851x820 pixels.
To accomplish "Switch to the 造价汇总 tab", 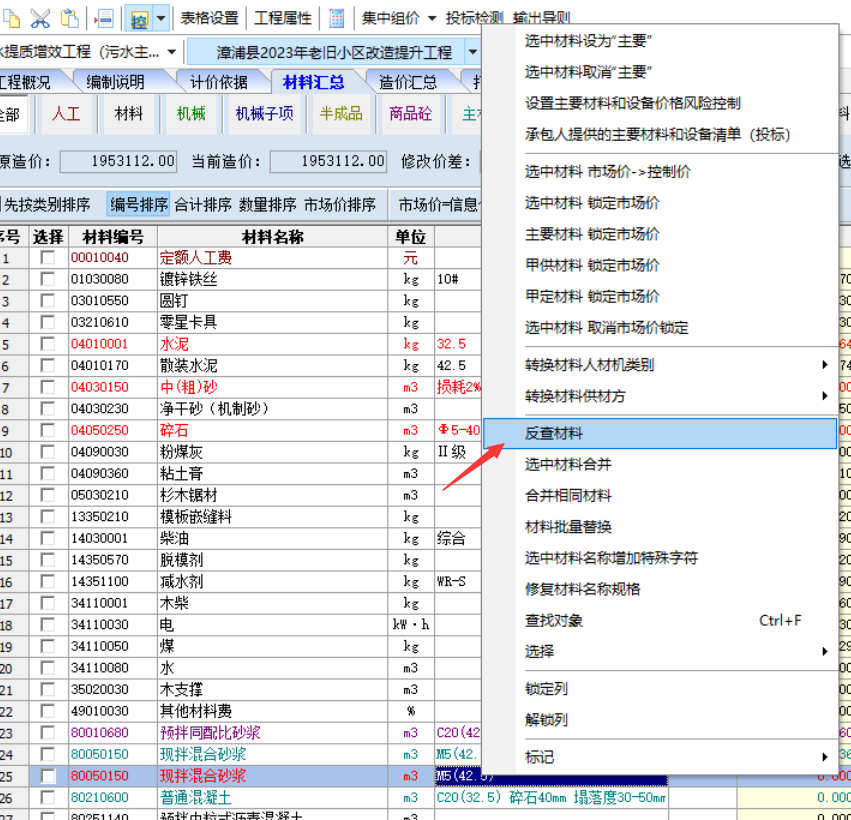I will [407, 82].
